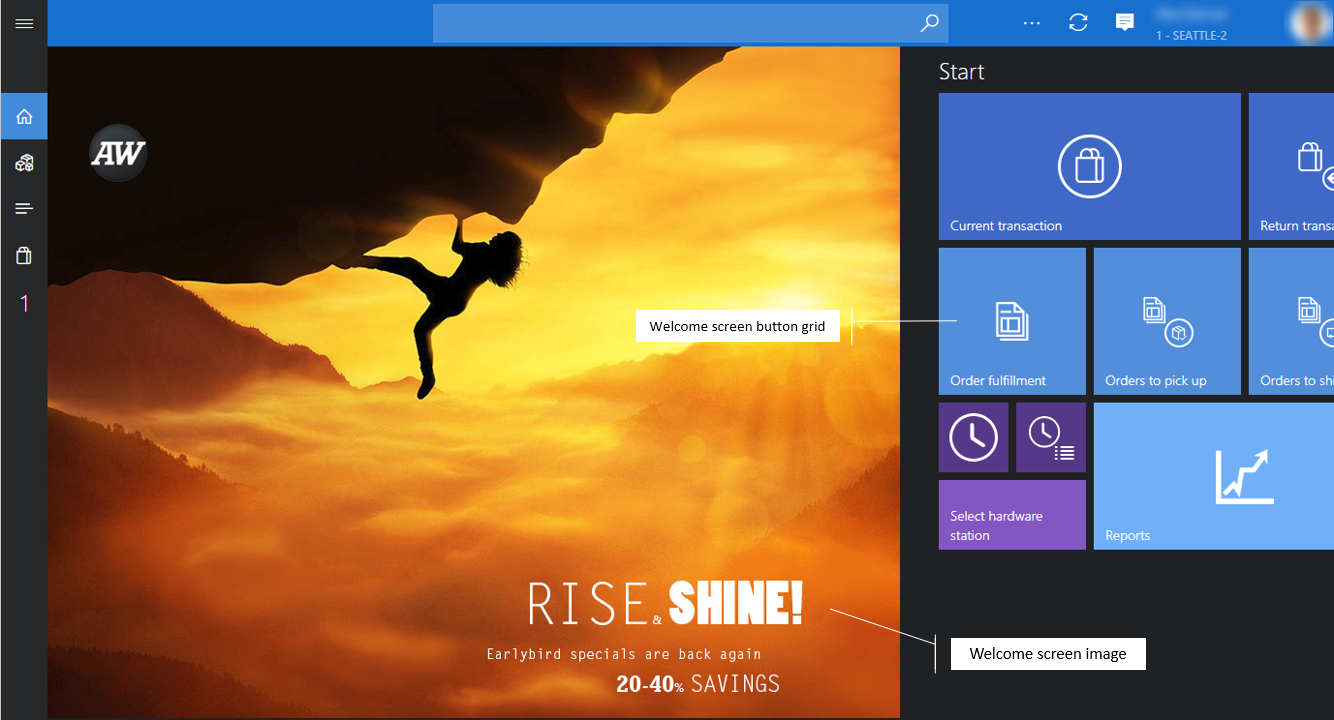Viewport: 1334px width, 720px height.
Task: Open the Reports tile
Action: click(1213, 476)
